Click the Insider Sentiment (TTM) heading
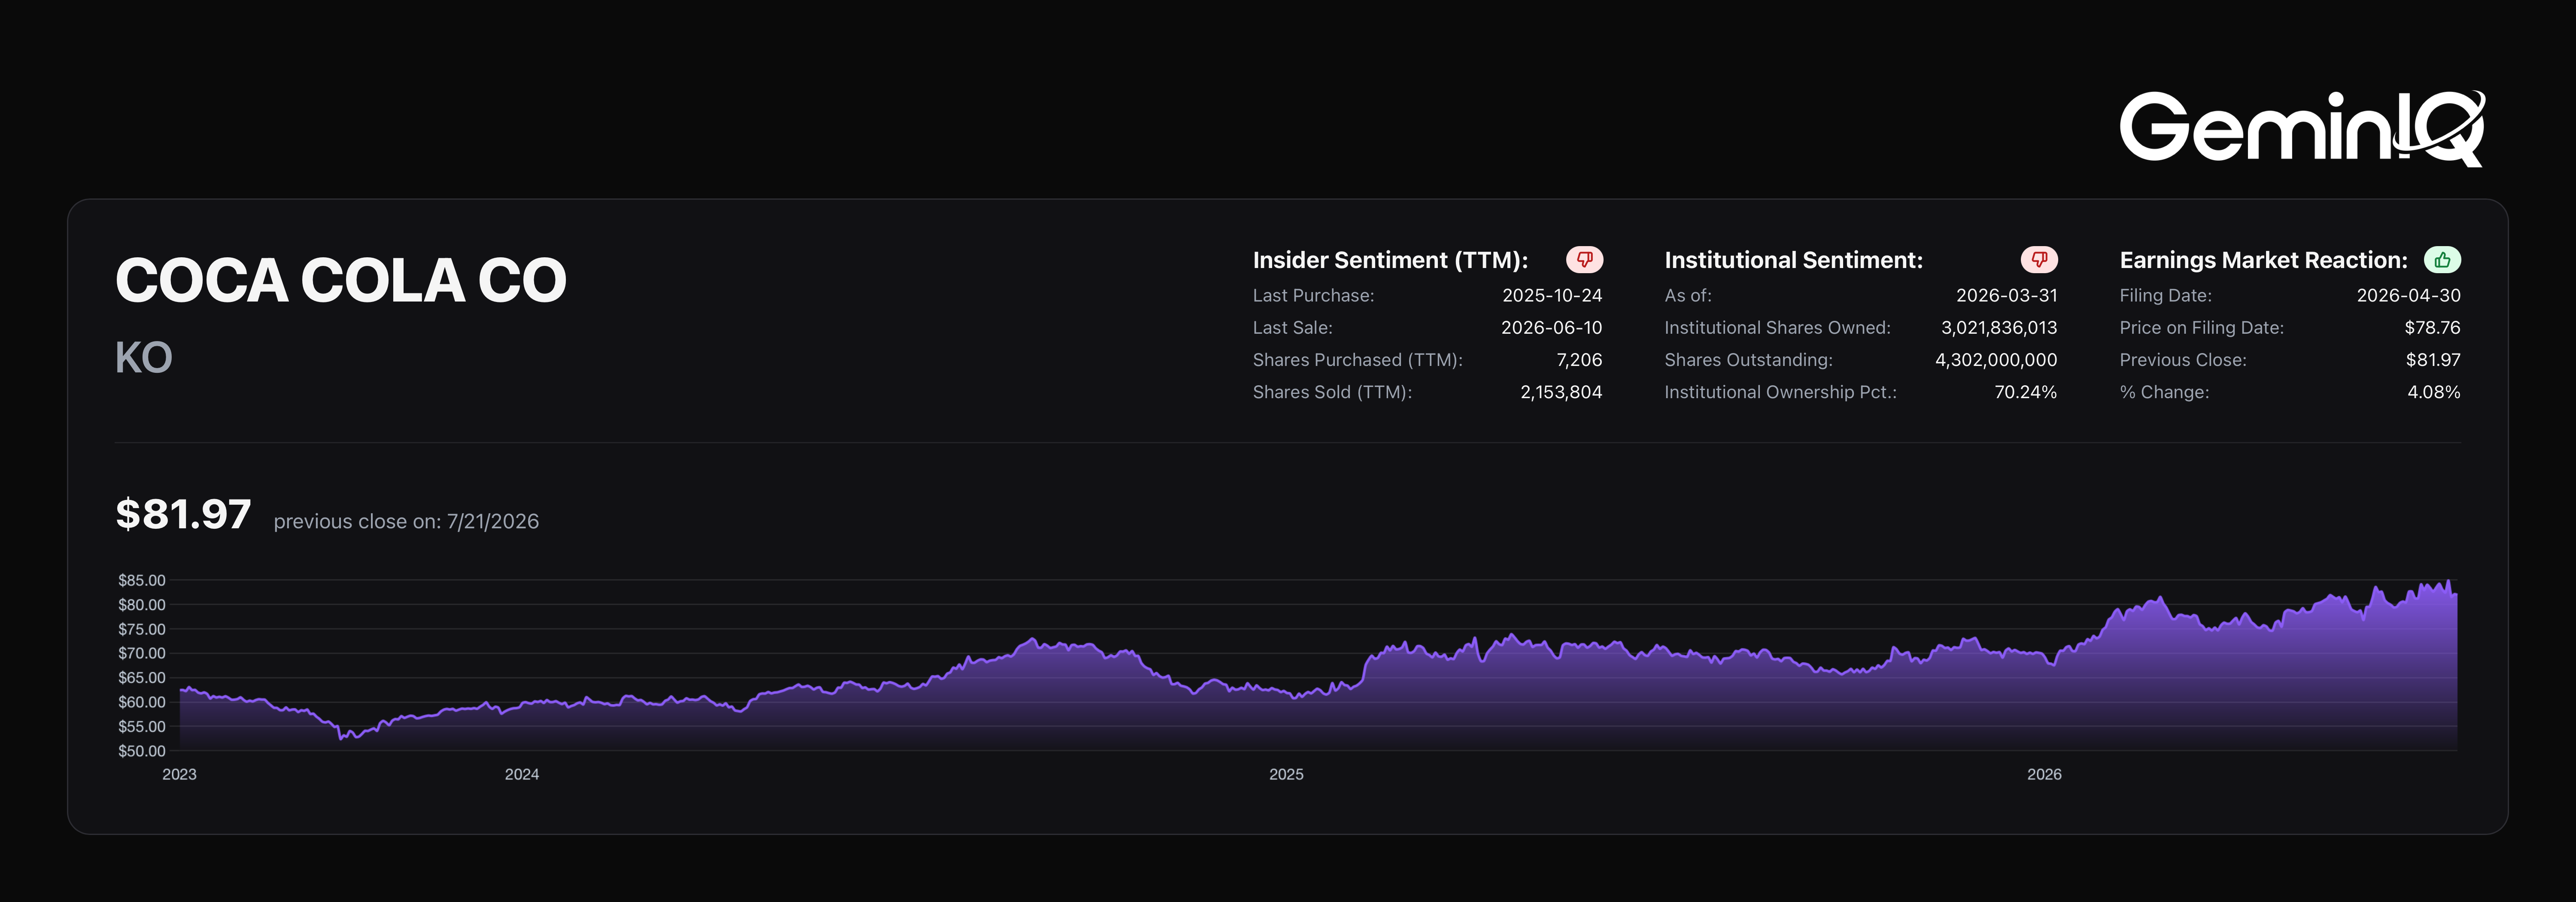The width and height of the screenshot is (2576, 902). (x=1390, y=260)
